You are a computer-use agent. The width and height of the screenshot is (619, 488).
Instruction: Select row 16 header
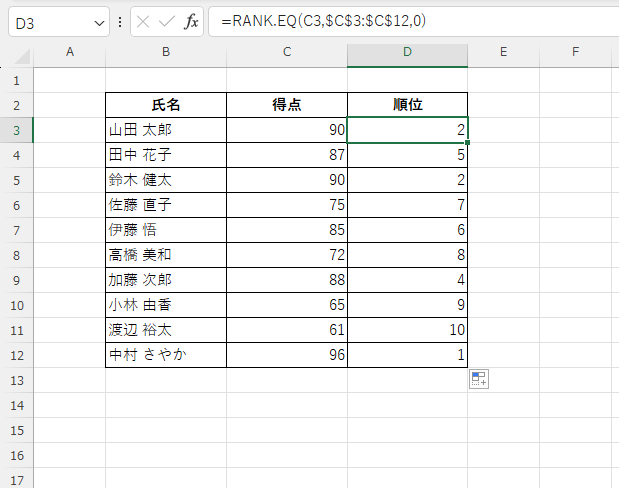click(x=17, y=455)
